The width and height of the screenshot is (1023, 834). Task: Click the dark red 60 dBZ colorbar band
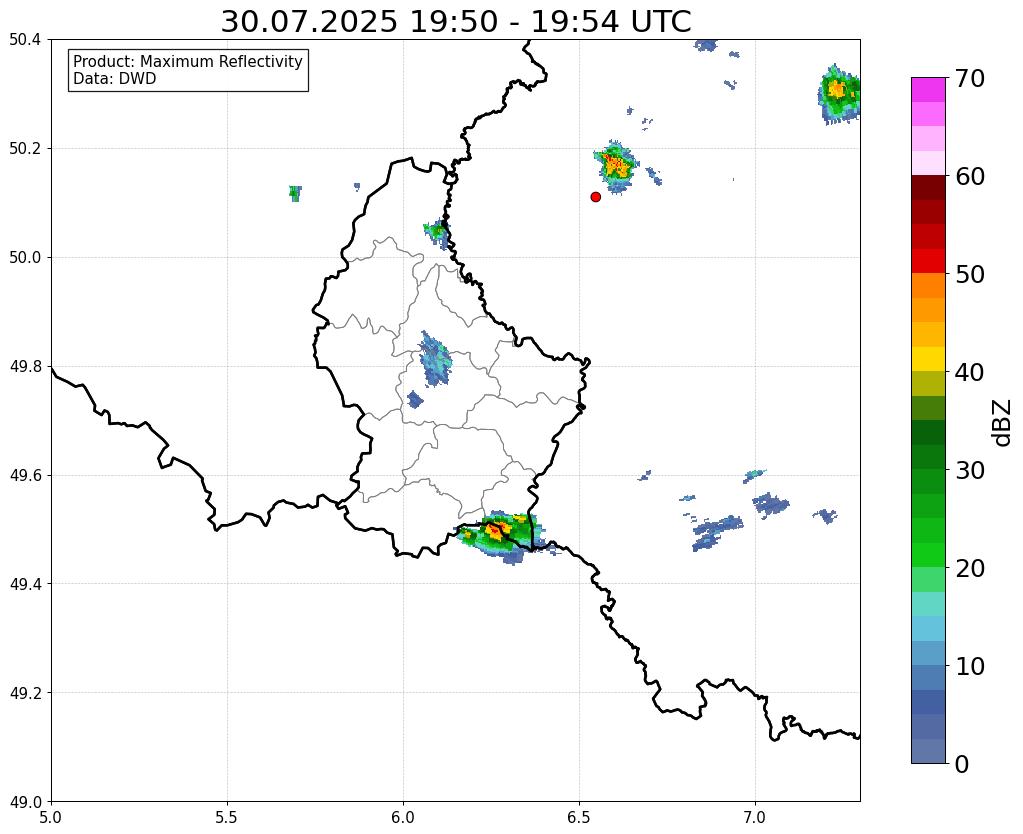(928, 187)
